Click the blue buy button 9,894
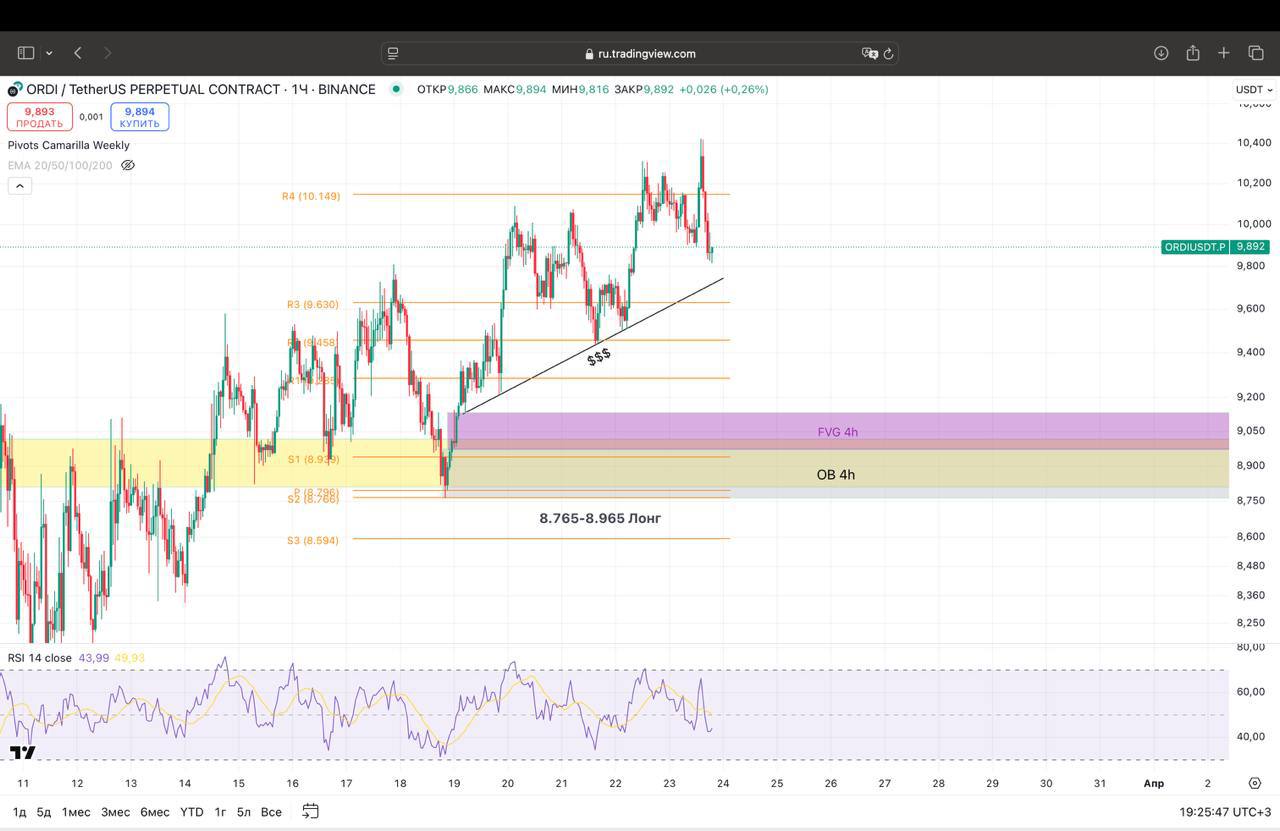Screen dimensions: 1280x831 coord(140,117)
